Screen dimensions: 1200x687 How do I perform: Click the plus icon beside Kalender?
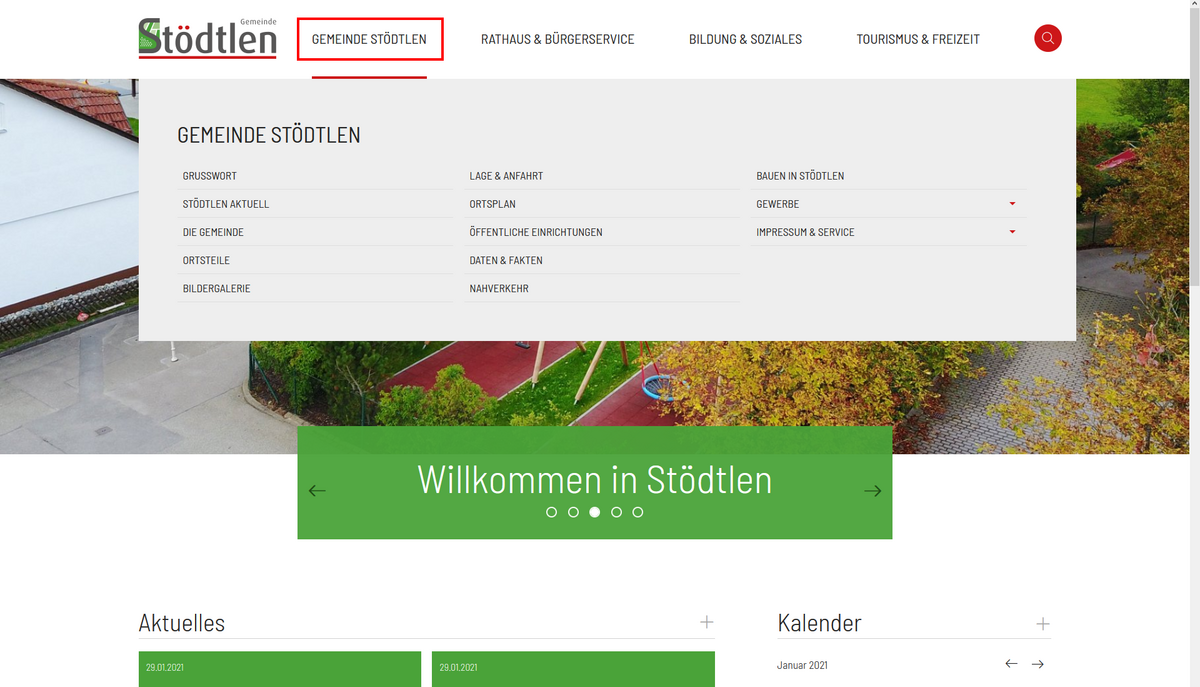click(x=1043, y=623)
